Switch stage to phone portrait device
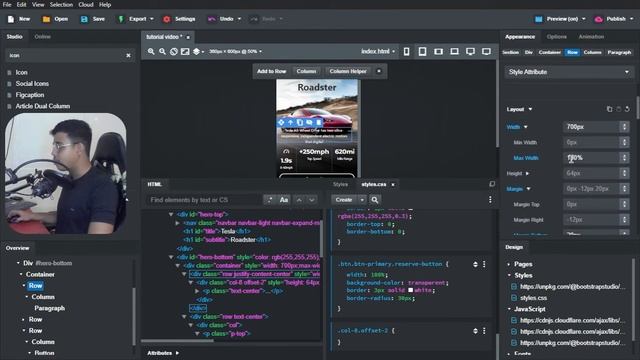Image resolution: width=640 pixels, height=360 pixels. pyautogui.click(x=407, y=51)
